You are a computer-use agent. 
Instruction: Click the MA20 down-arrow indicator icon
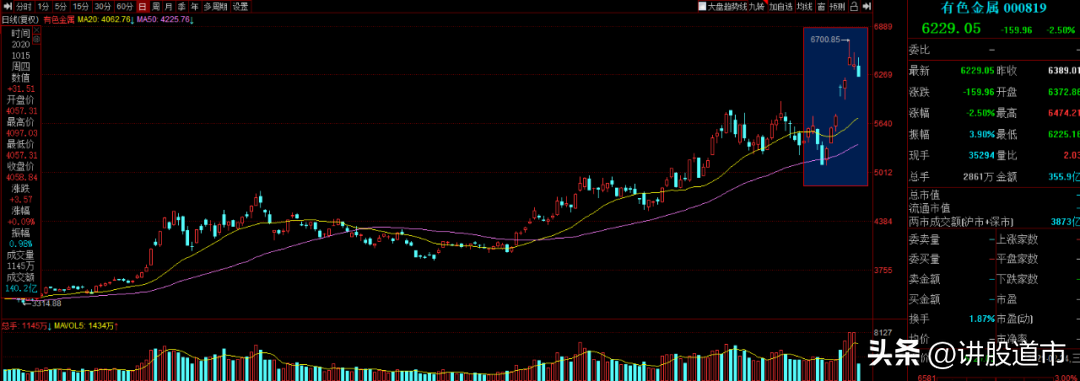(x=132, y=20)
